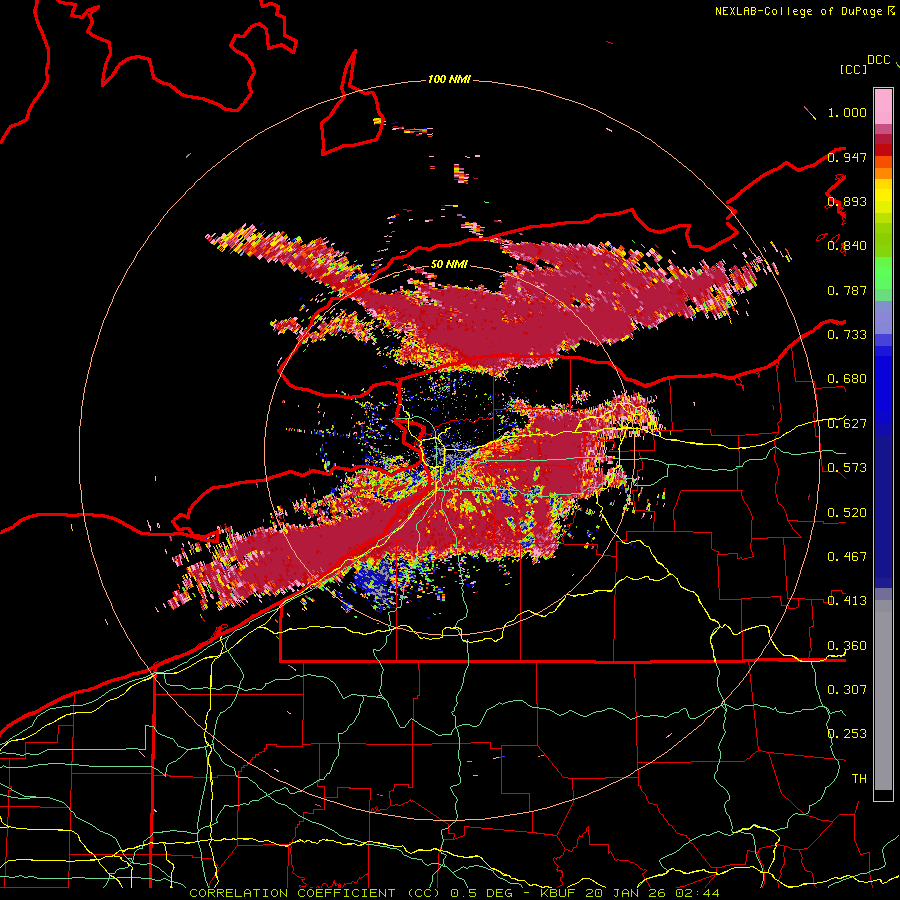Select the 0.893 value on the CC scale
This screenshot has width=900, height=900.
847,201
